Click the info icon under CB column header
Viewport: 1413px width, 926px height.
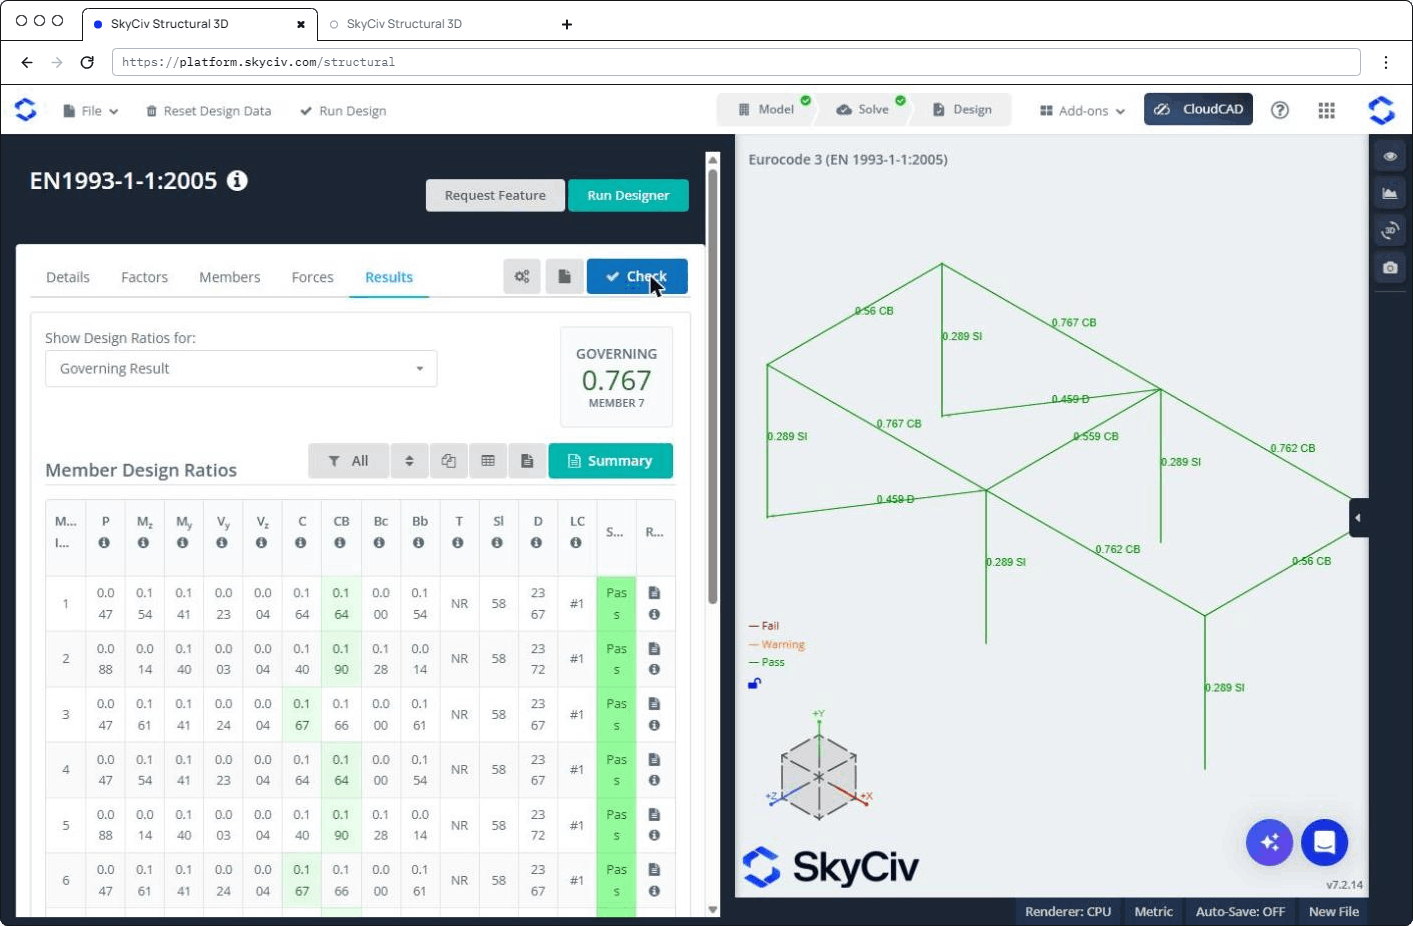(x=340, y=543)
